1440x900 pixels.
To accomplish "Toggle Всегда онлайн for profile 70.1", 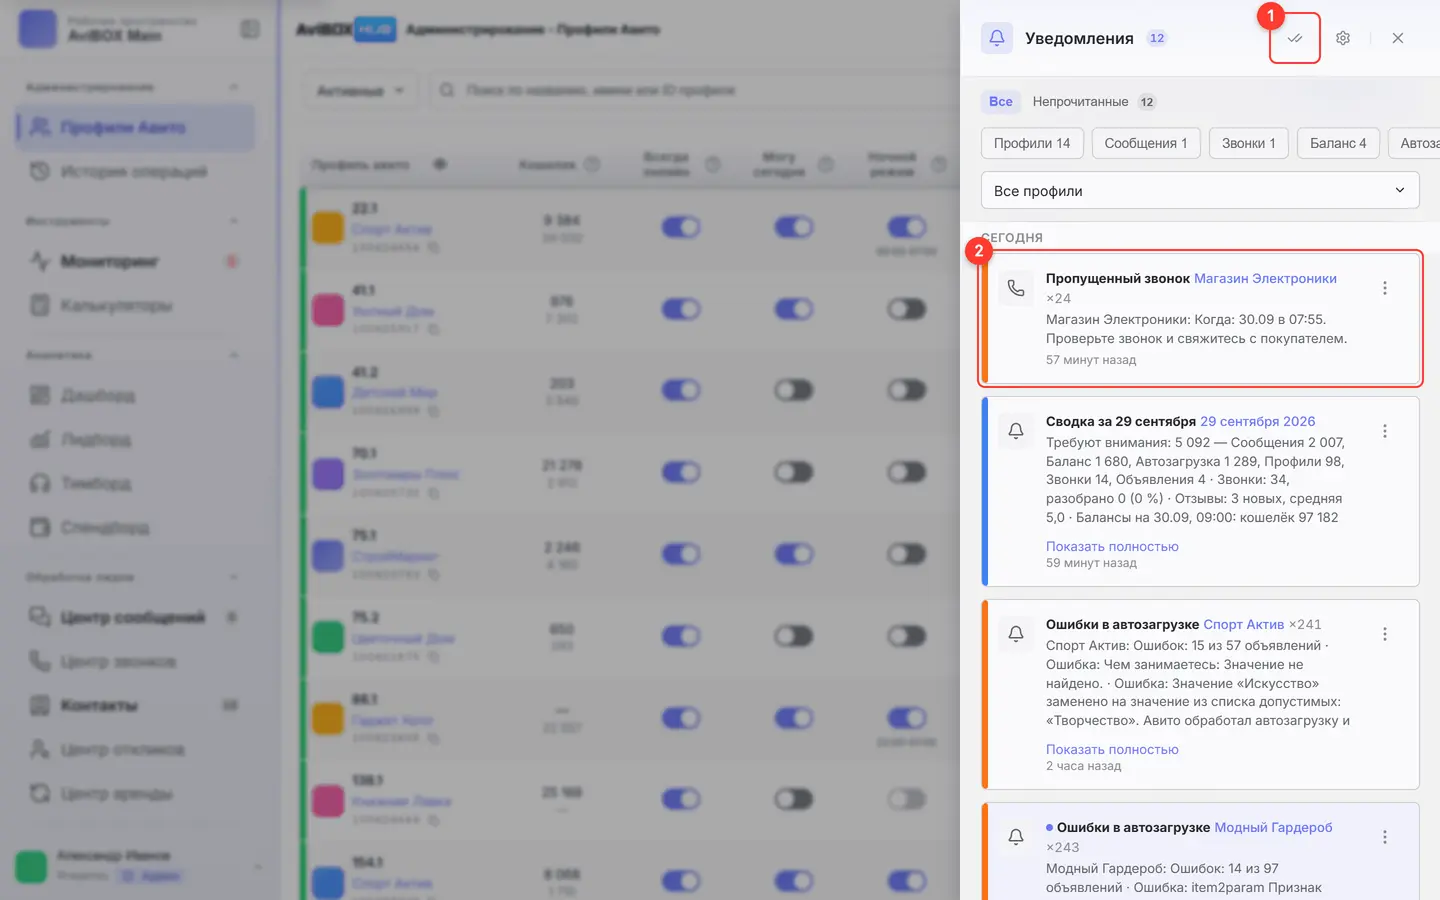I will (681, 472).
